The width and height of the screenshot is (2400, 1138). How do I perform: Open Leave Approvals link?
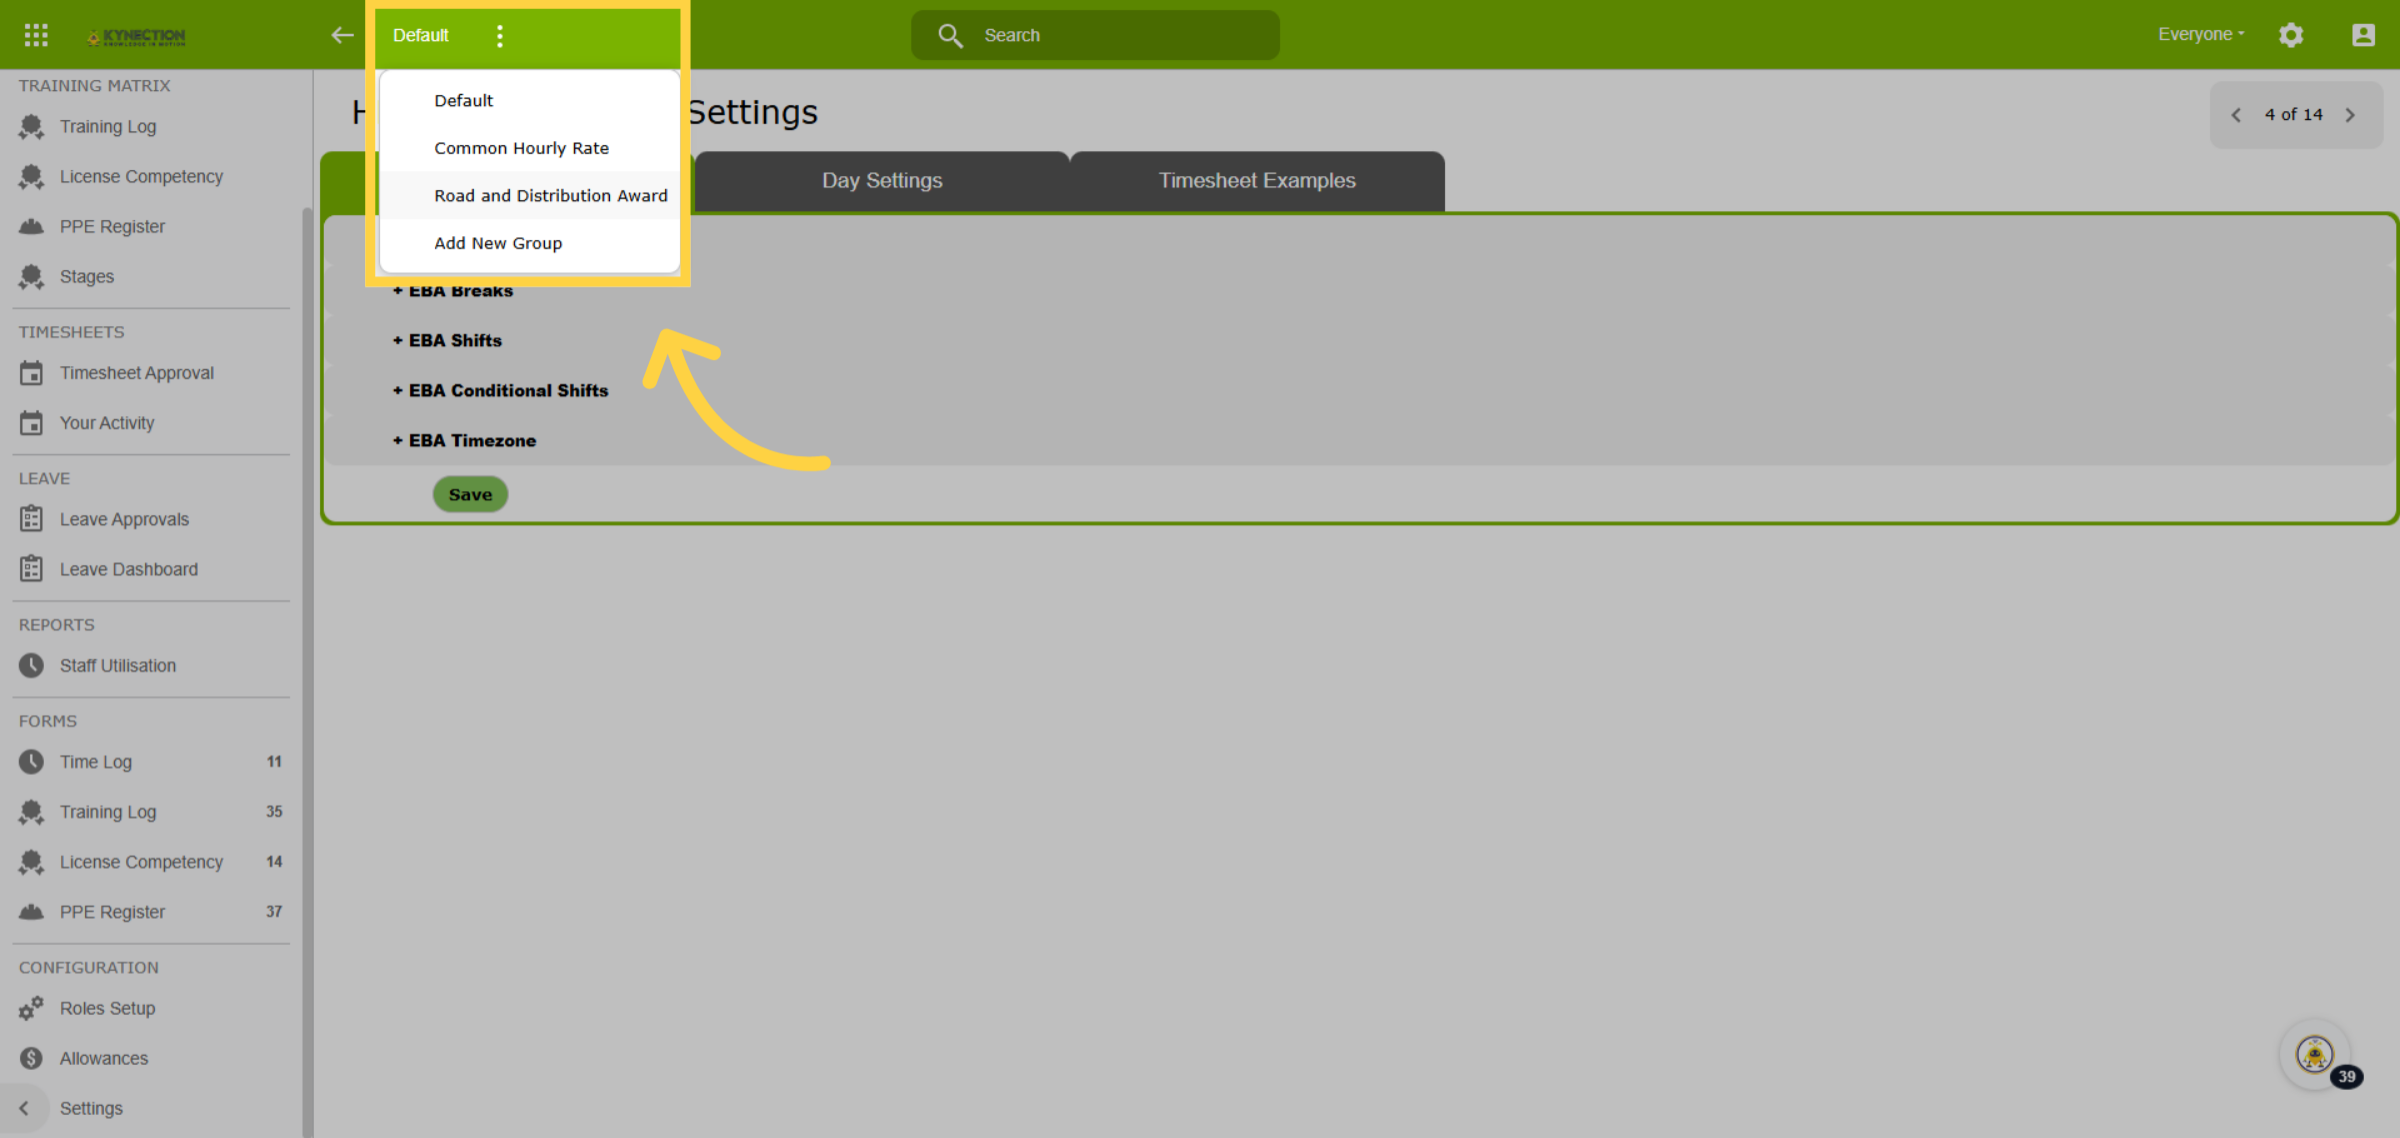pyautogui.click(x=124, y=519)
